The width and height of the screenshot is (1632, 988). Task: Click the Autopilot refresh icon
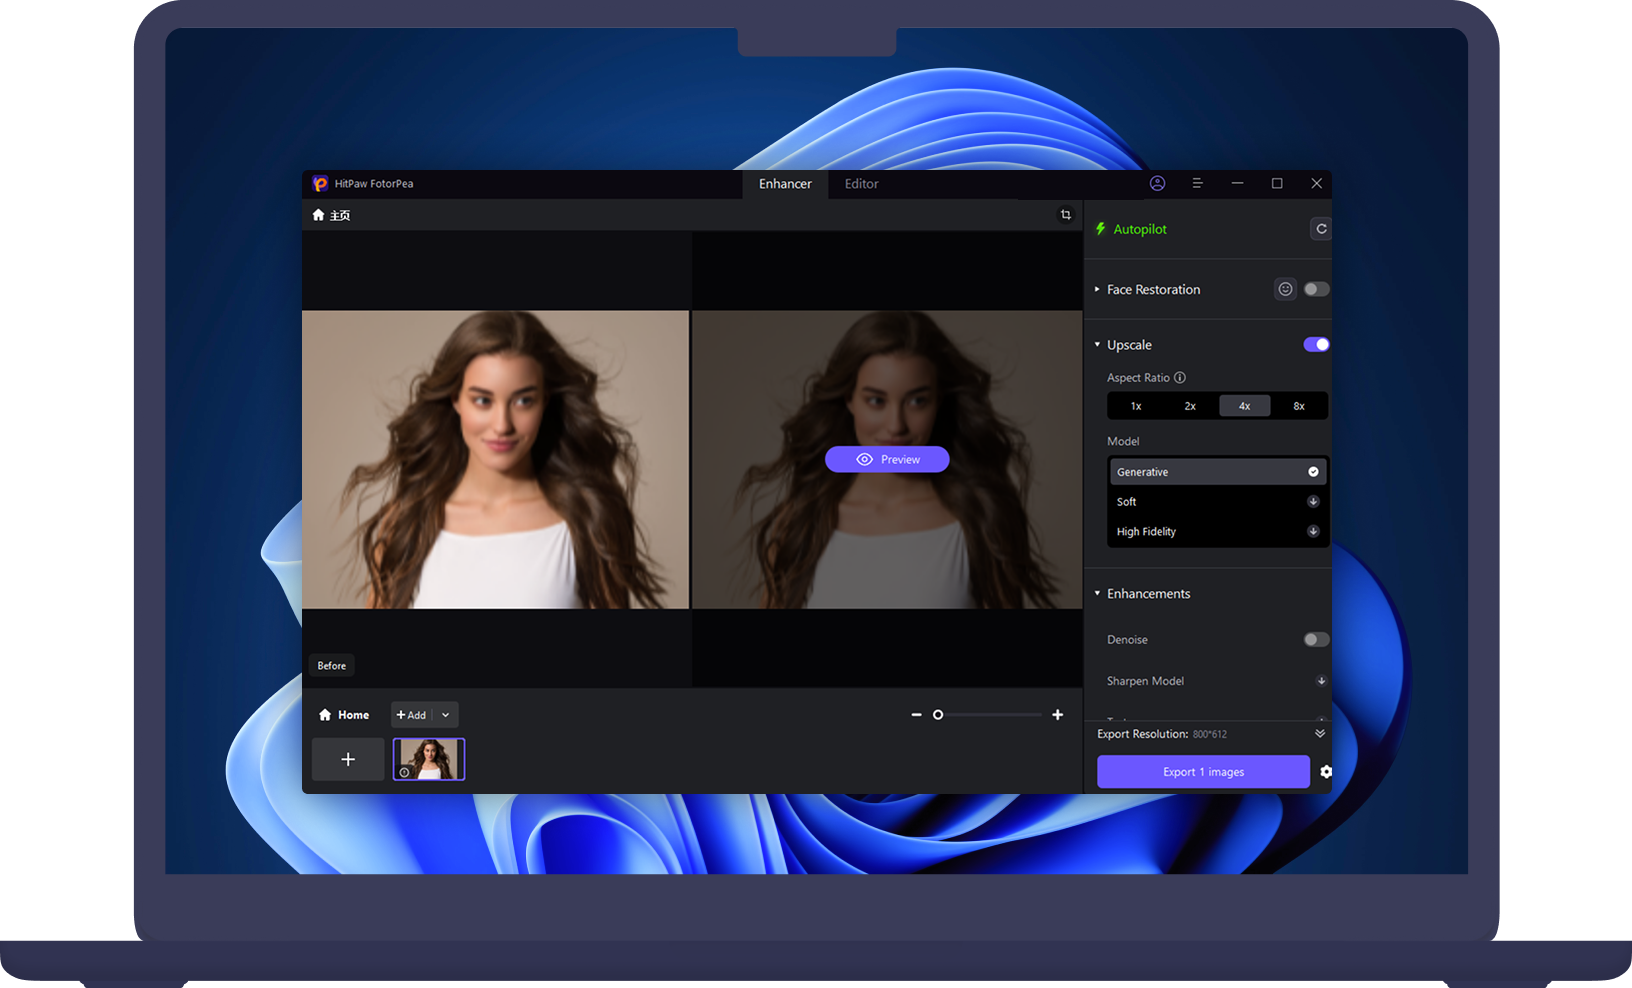click(x=1320, y=229)
